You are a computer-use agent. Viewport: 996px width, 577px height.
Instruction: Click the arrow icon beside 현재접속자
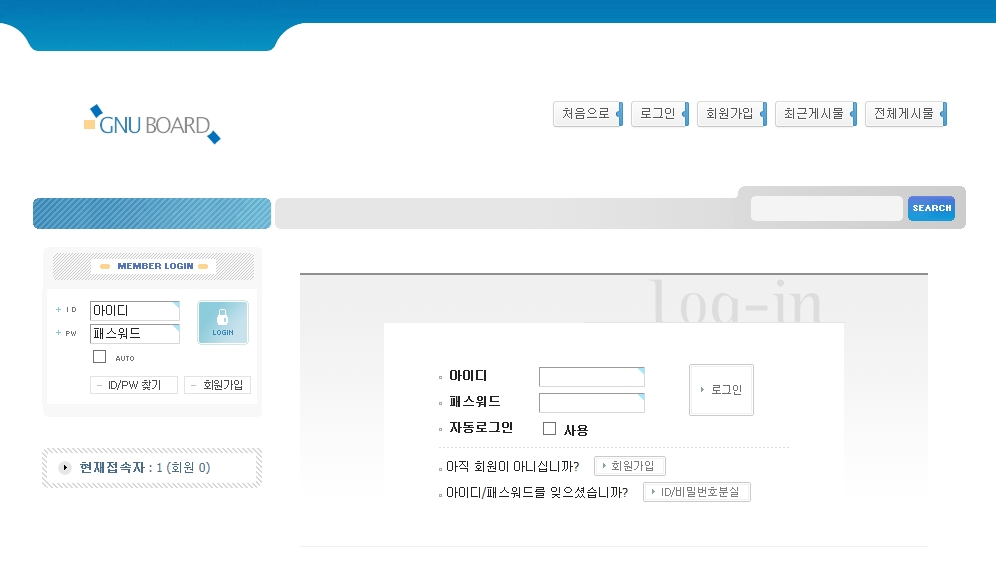[66, 467]
